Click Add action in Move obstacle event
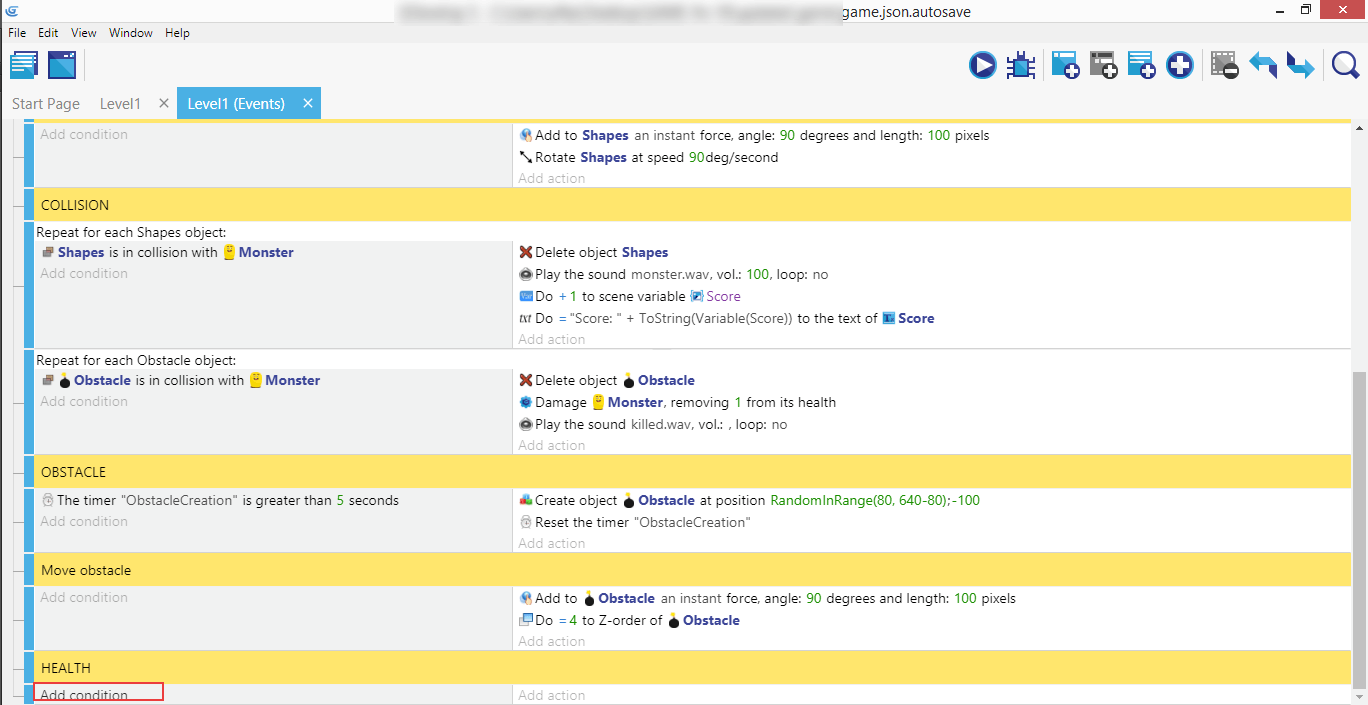This screenshot has width=1368, height=705. pyautogui.click(x=551, y=642)
